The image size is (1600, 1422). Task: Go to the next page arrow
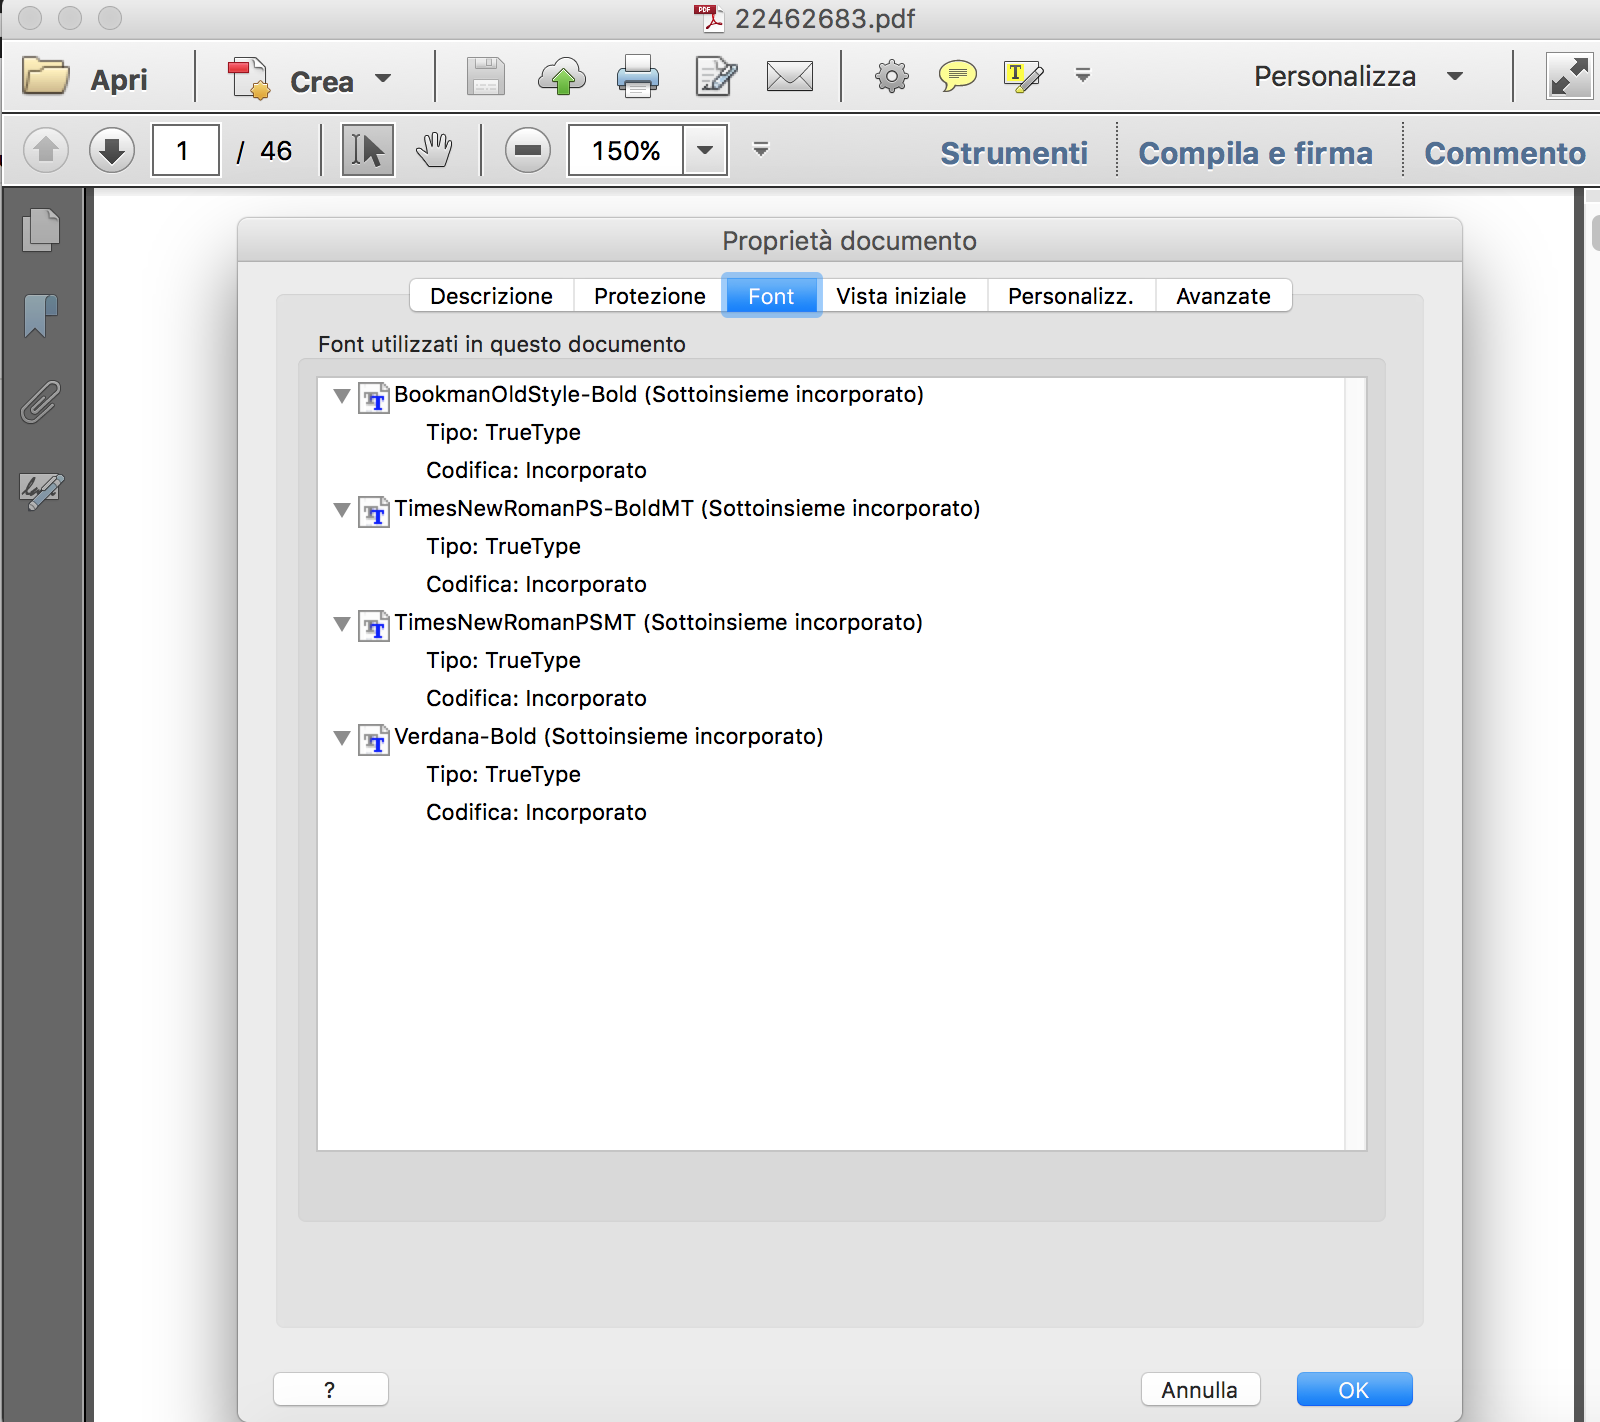click(x=112, y=151)
